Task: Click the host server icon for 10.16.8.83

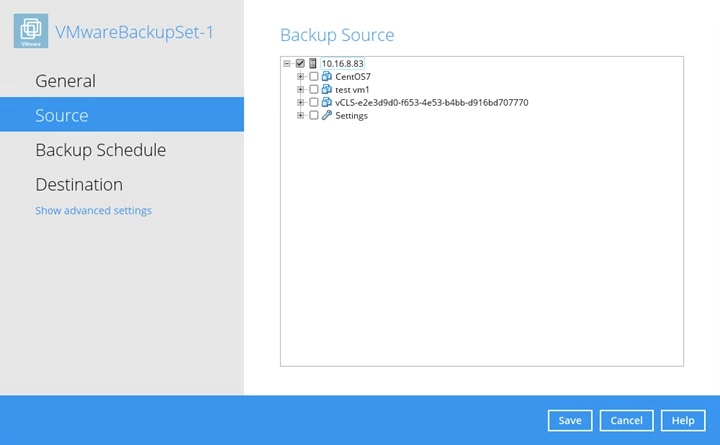Action: 313,63
